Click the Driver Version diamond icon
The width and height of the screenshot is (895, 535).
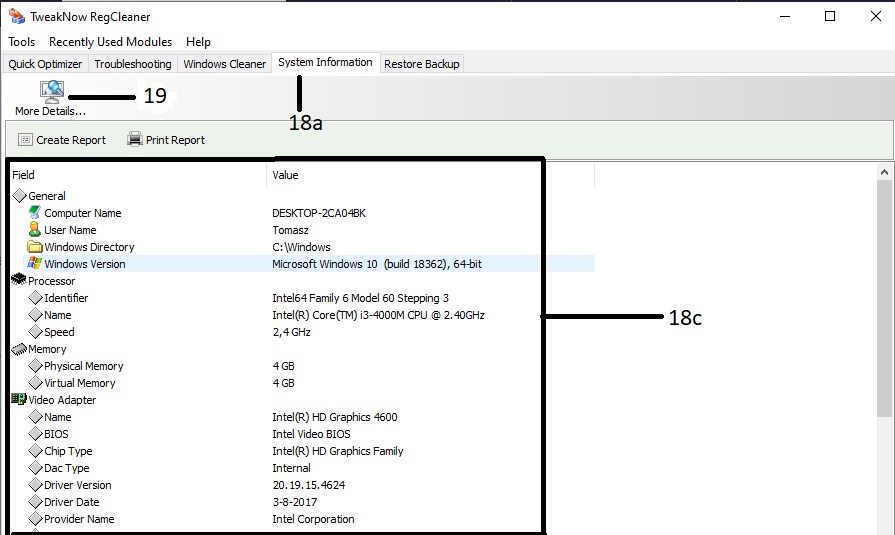click(x=35, y=485)
